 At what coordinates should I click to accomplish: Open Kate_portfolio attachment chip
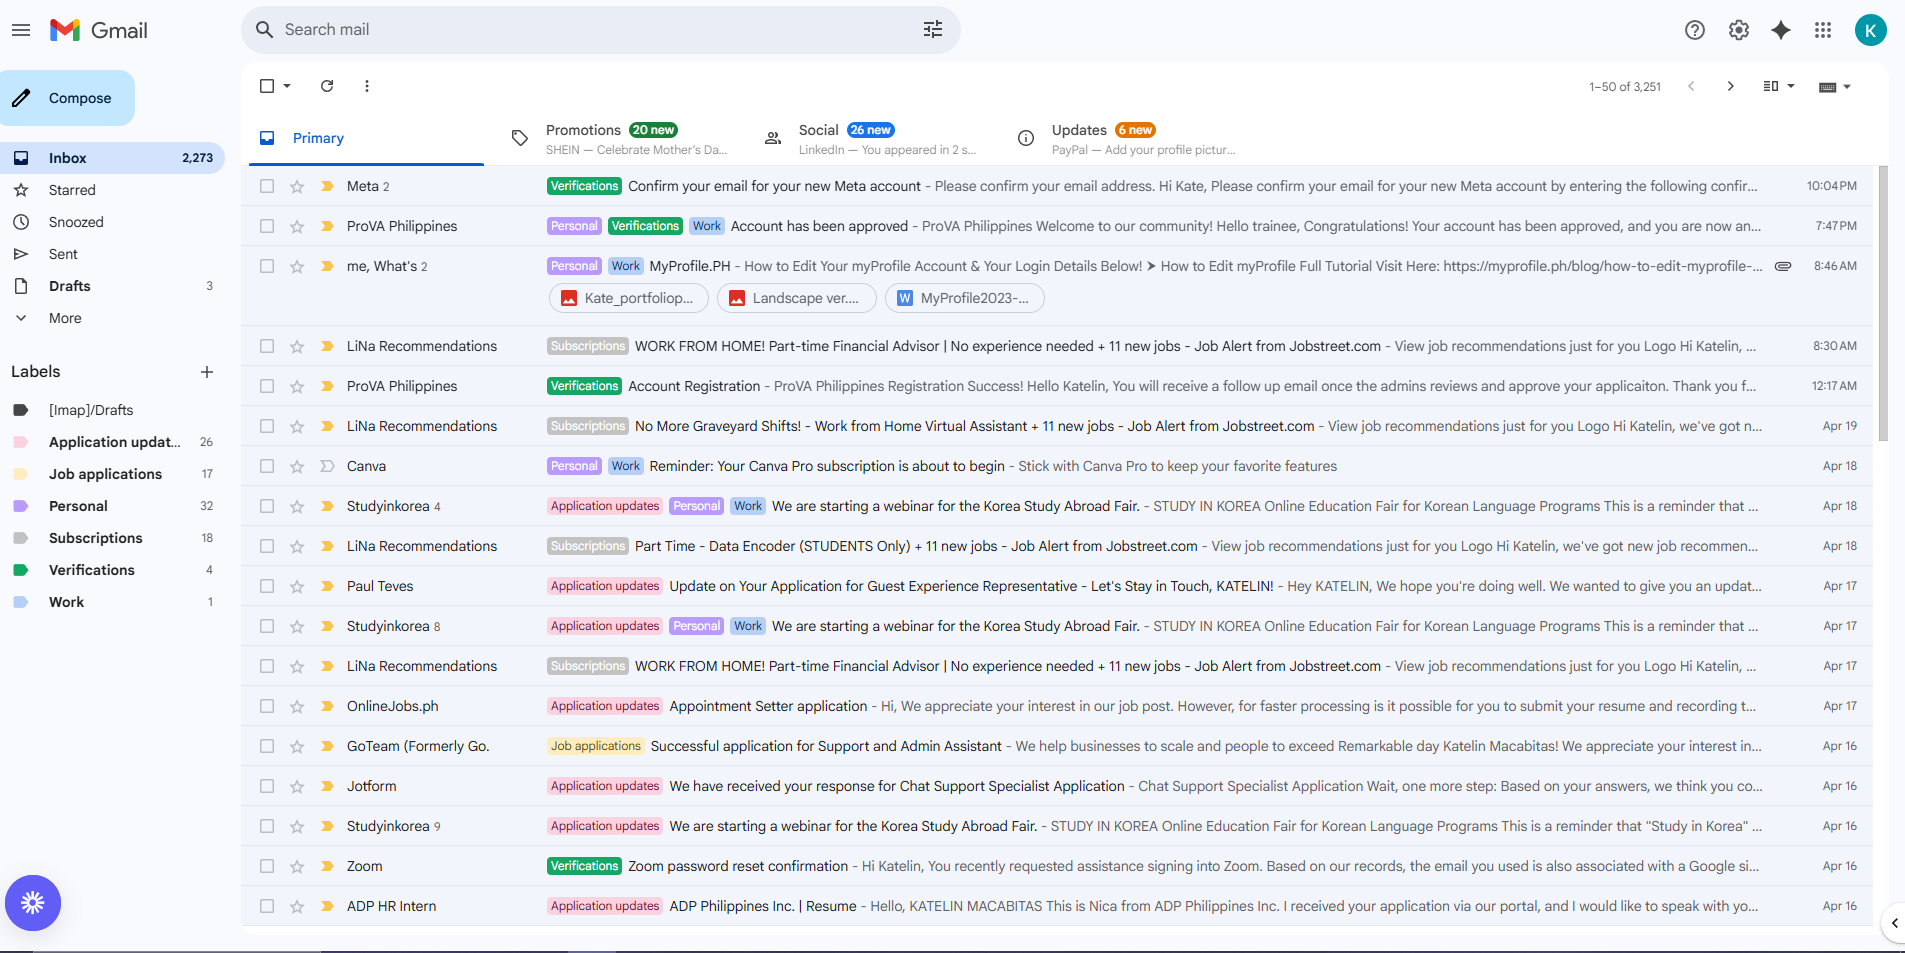pyautogui.click(x=629, y=298)
